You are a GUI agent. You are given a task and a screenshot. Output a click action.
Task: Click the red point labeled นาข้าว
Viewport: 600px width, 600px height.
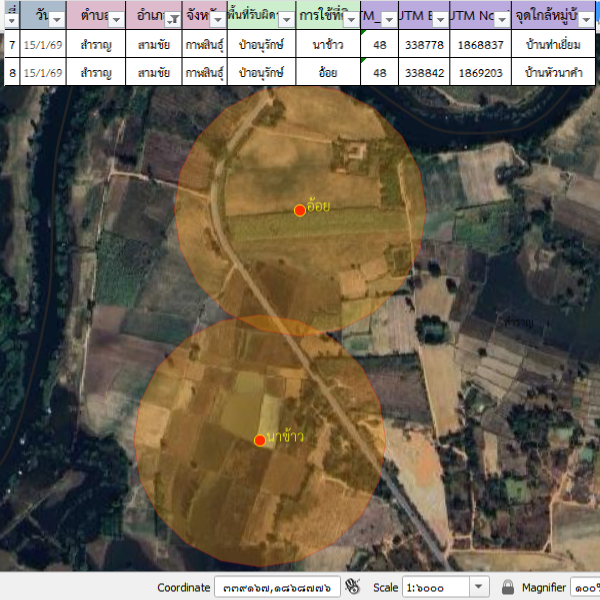(x=260, y=440)
